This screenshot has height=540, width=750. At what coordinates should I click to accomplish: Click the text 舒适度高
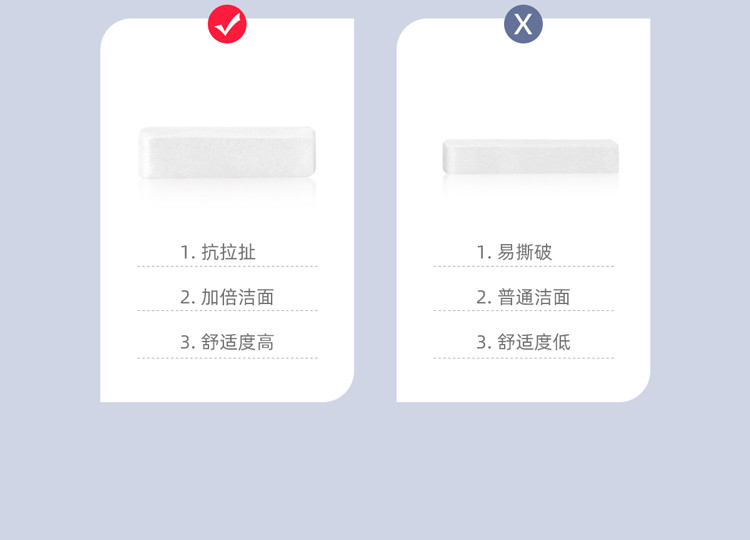237,342
